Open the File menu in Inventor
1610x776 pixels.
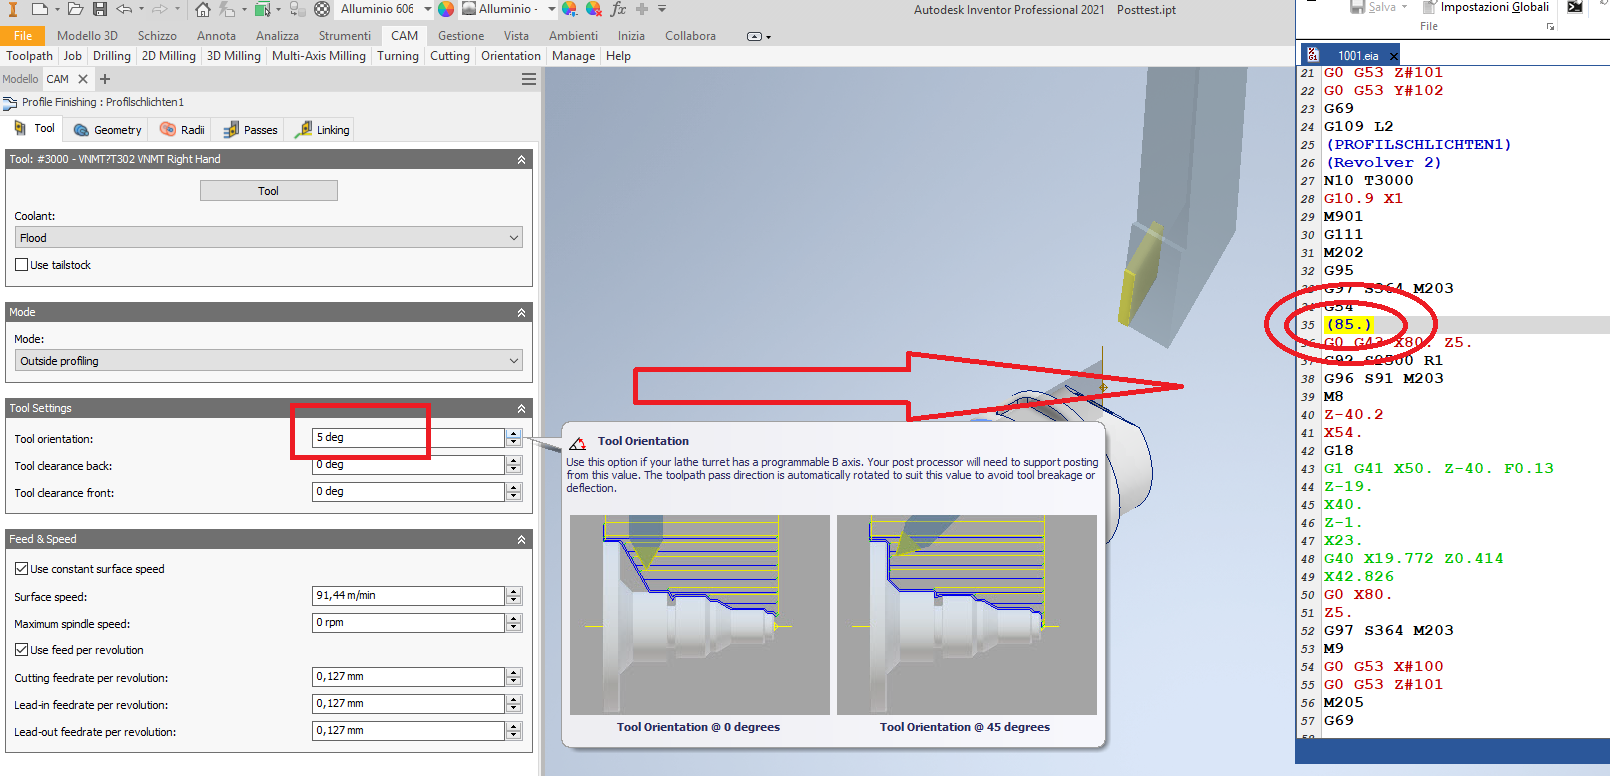(x=23, y=35)
